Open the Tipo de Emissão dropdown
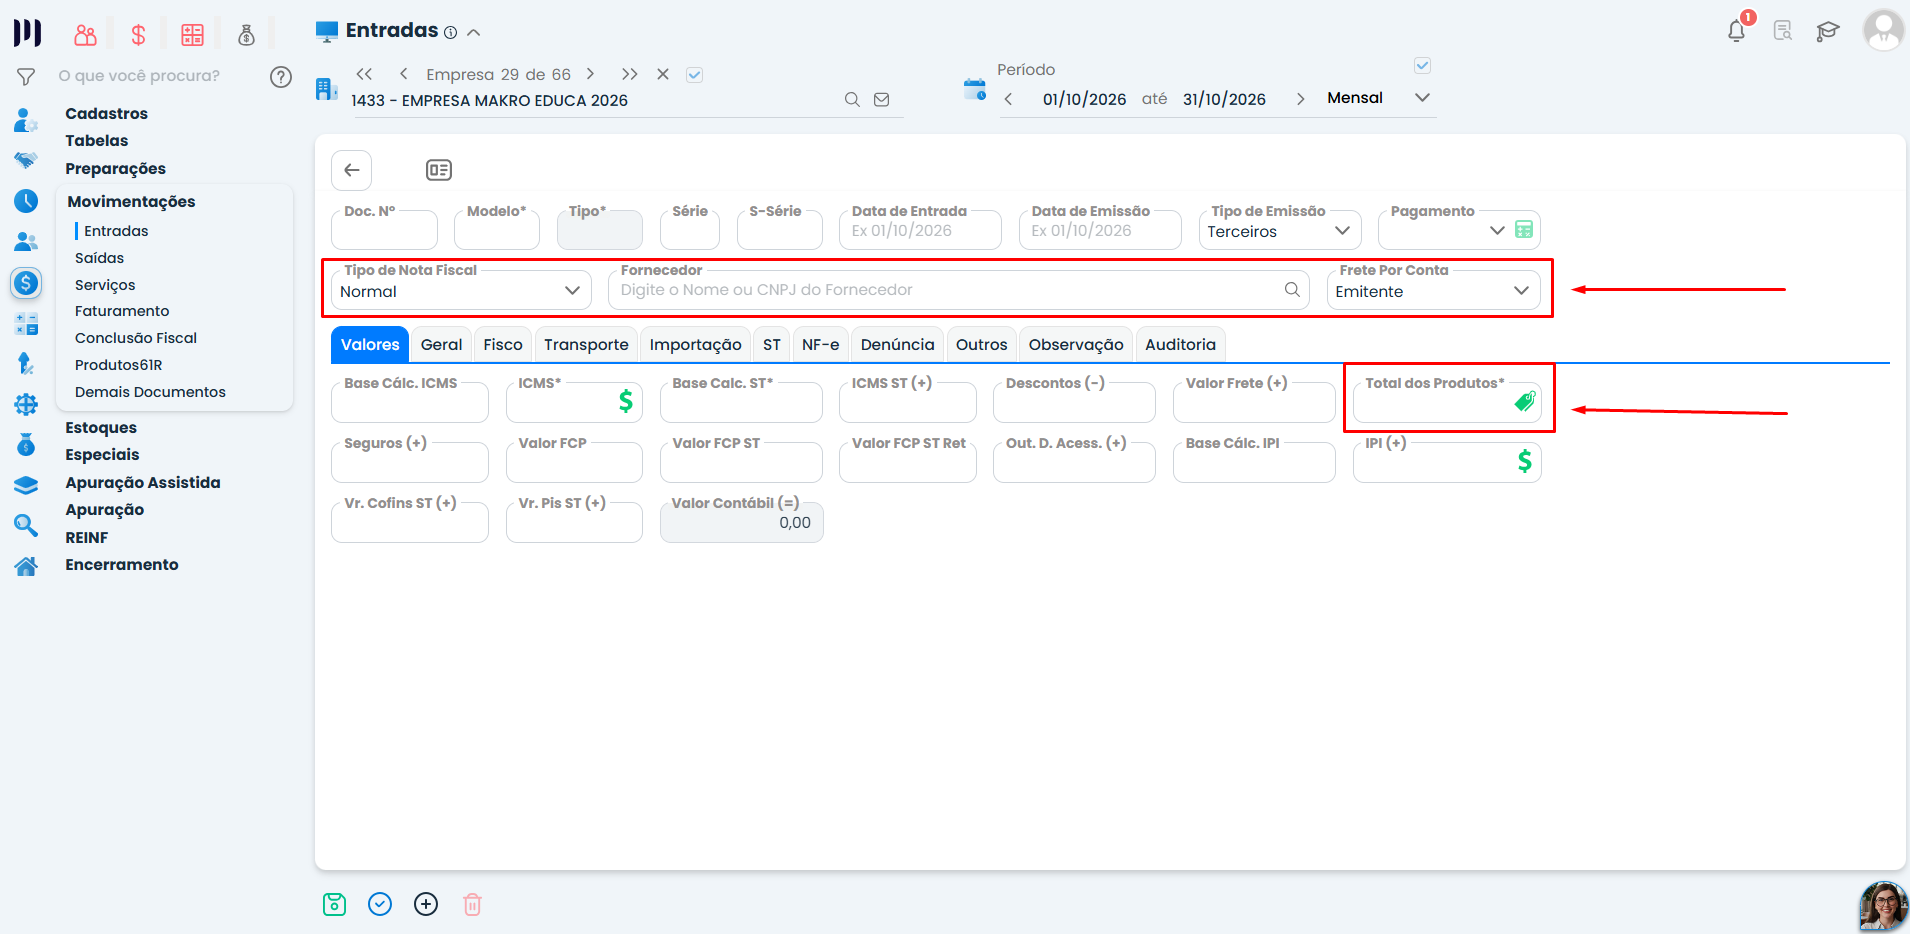 (x=1280, y=231)
